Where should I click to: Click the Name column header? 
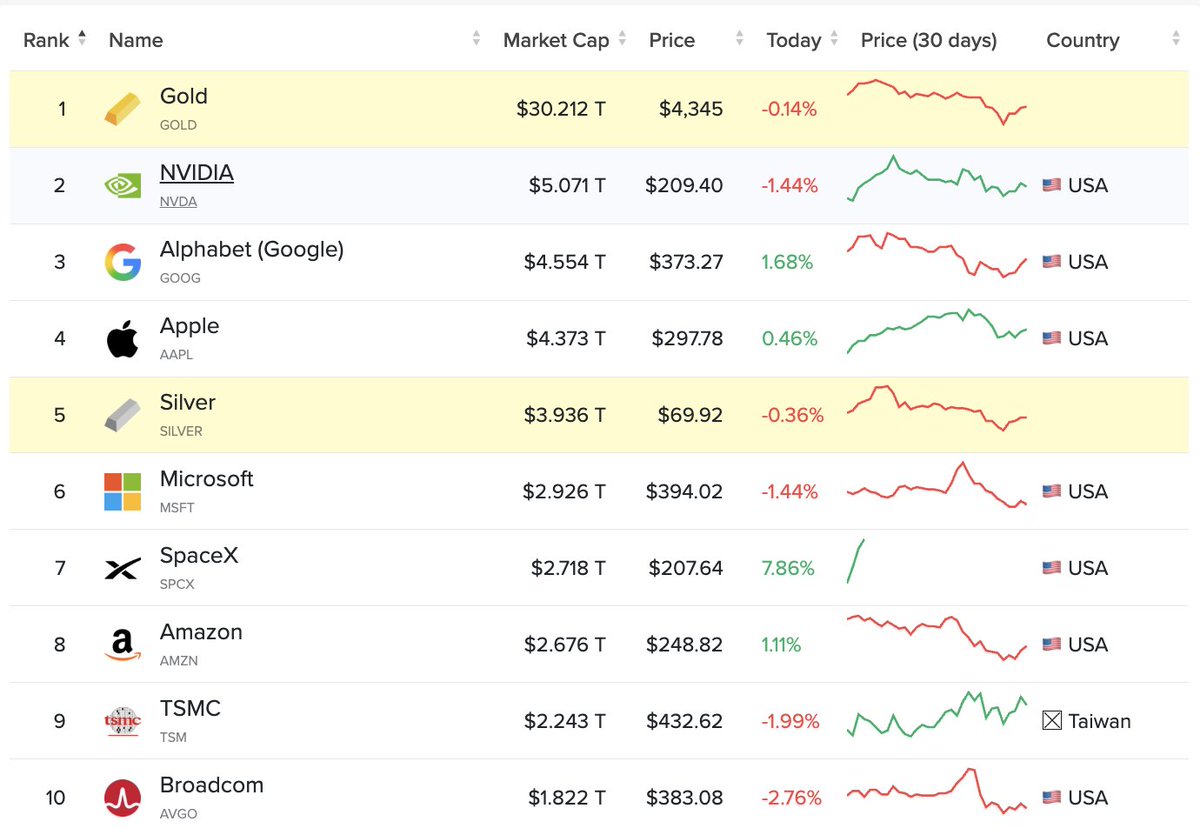pyautogui.click(x=136, y=40)
